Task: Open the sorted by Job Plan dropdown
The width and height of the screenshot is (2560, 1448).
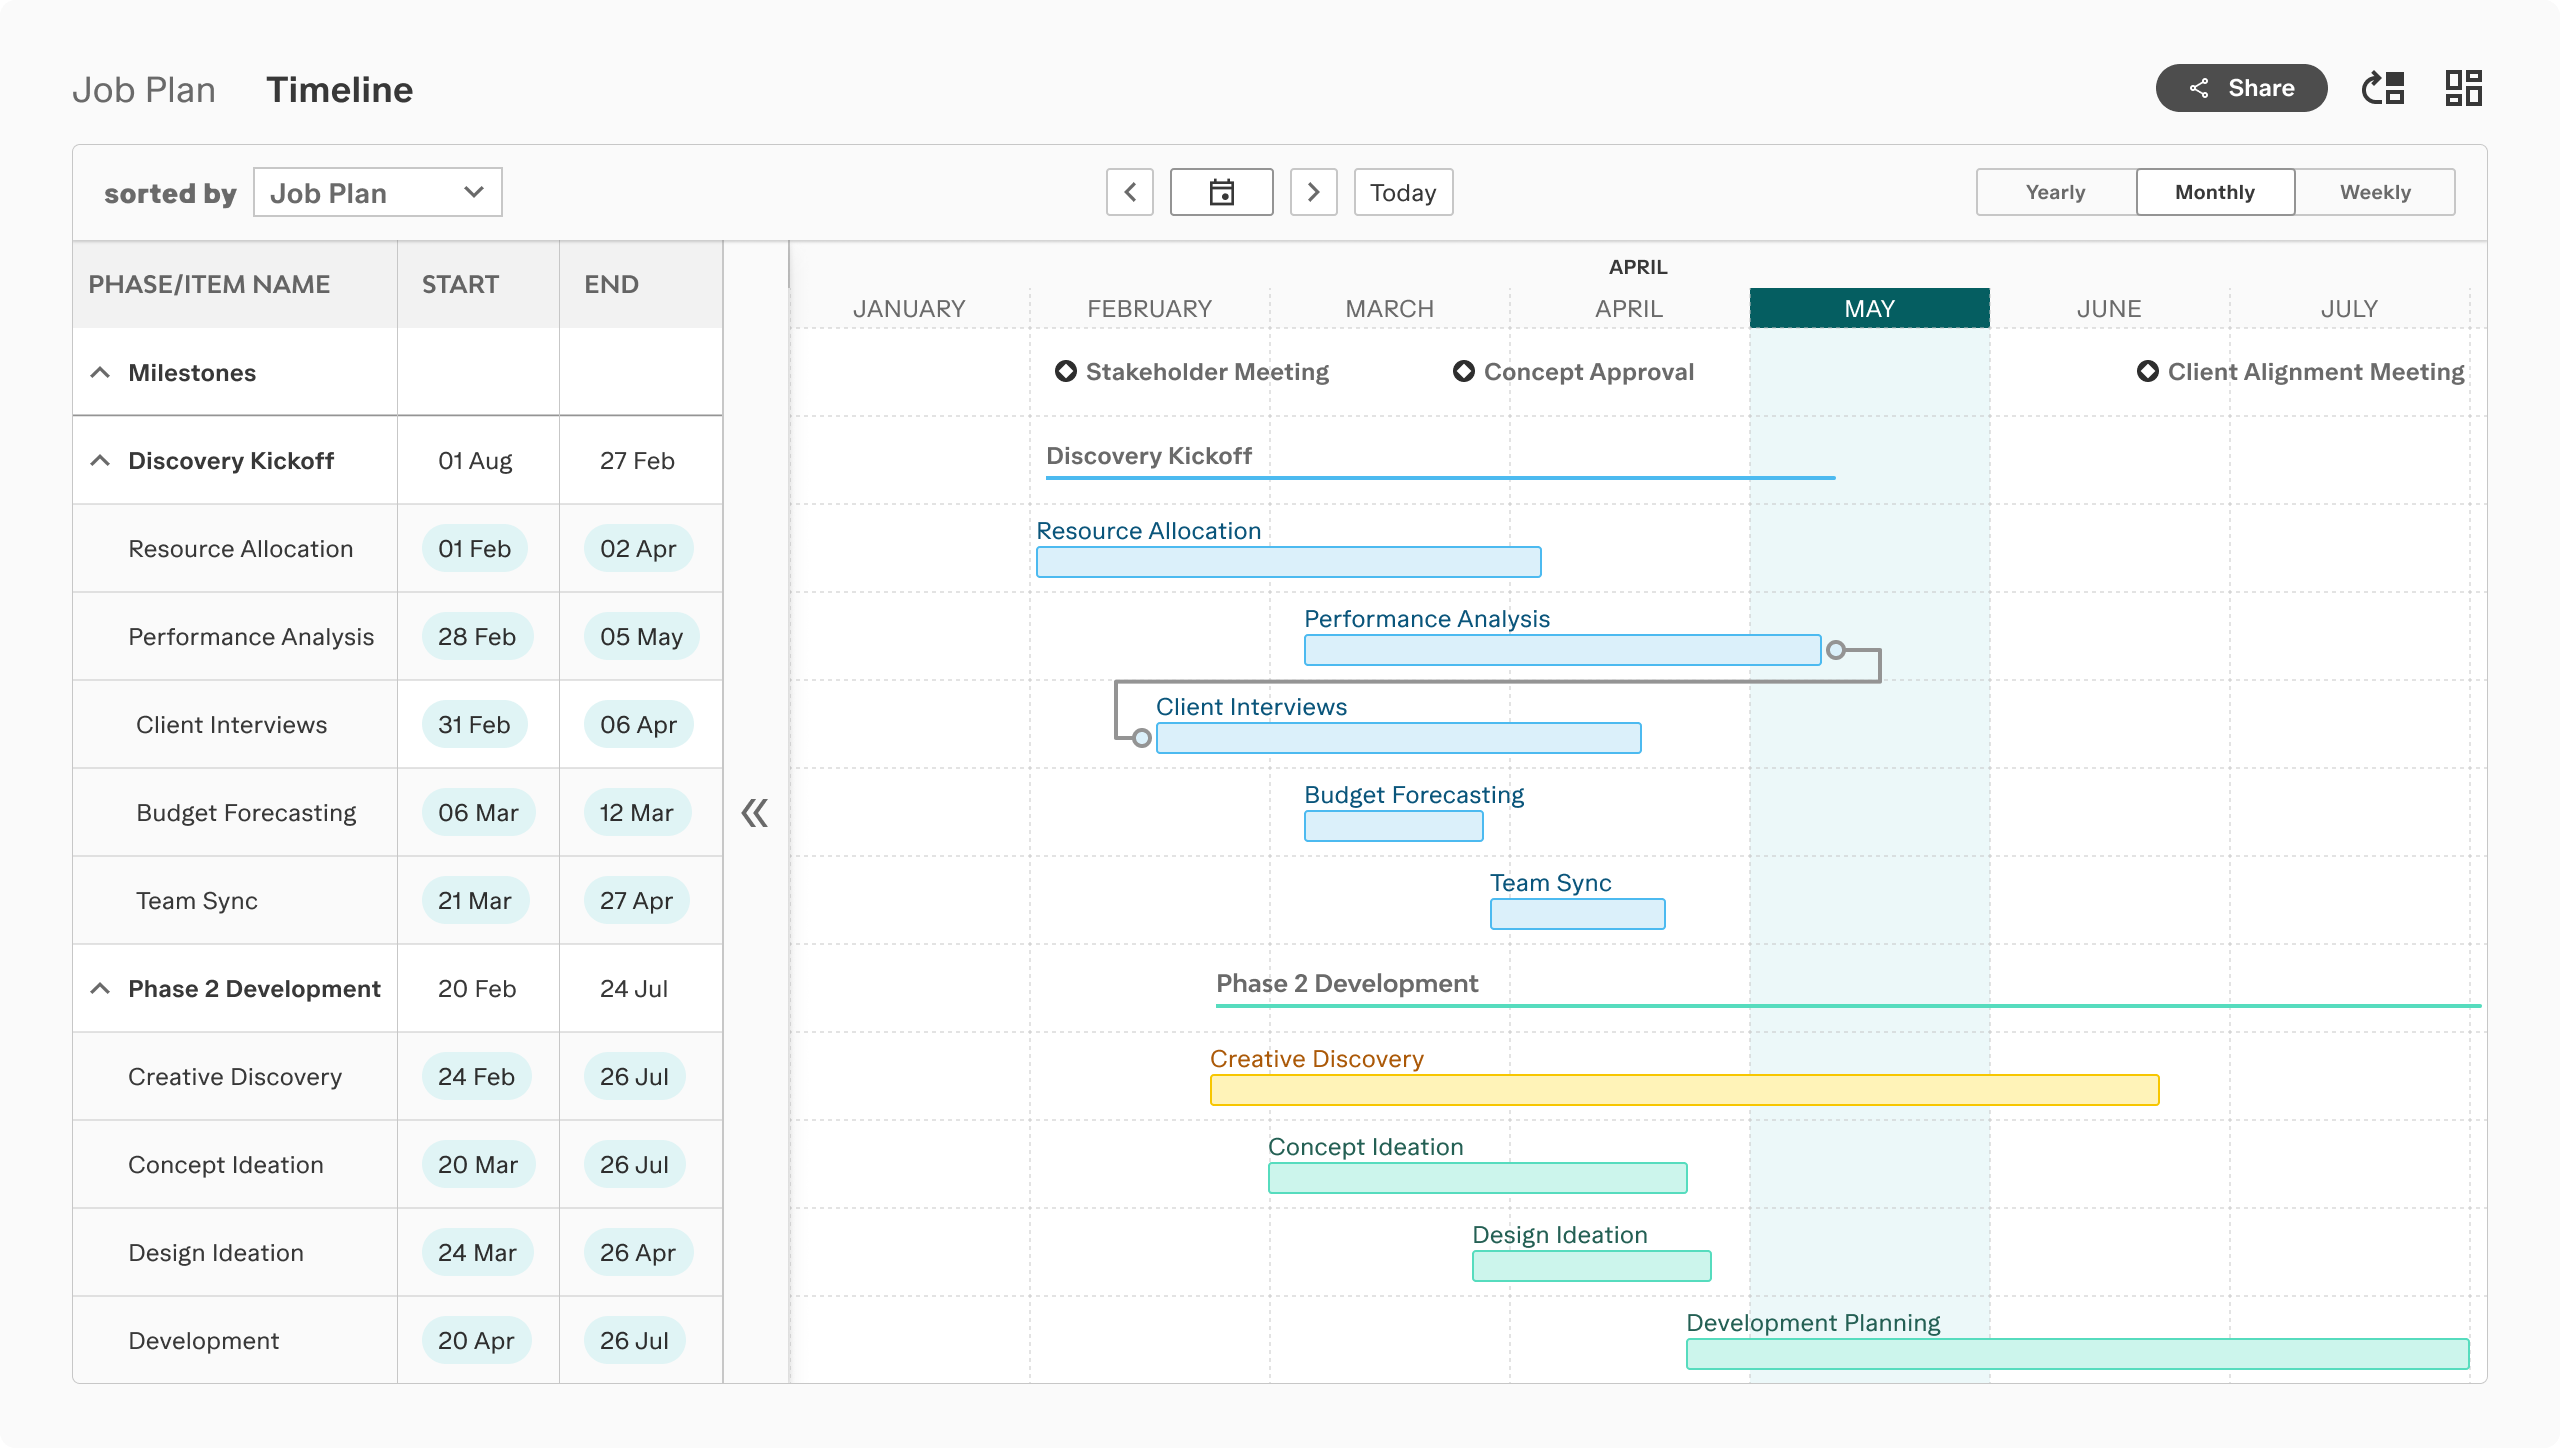Action: point(377,191)
